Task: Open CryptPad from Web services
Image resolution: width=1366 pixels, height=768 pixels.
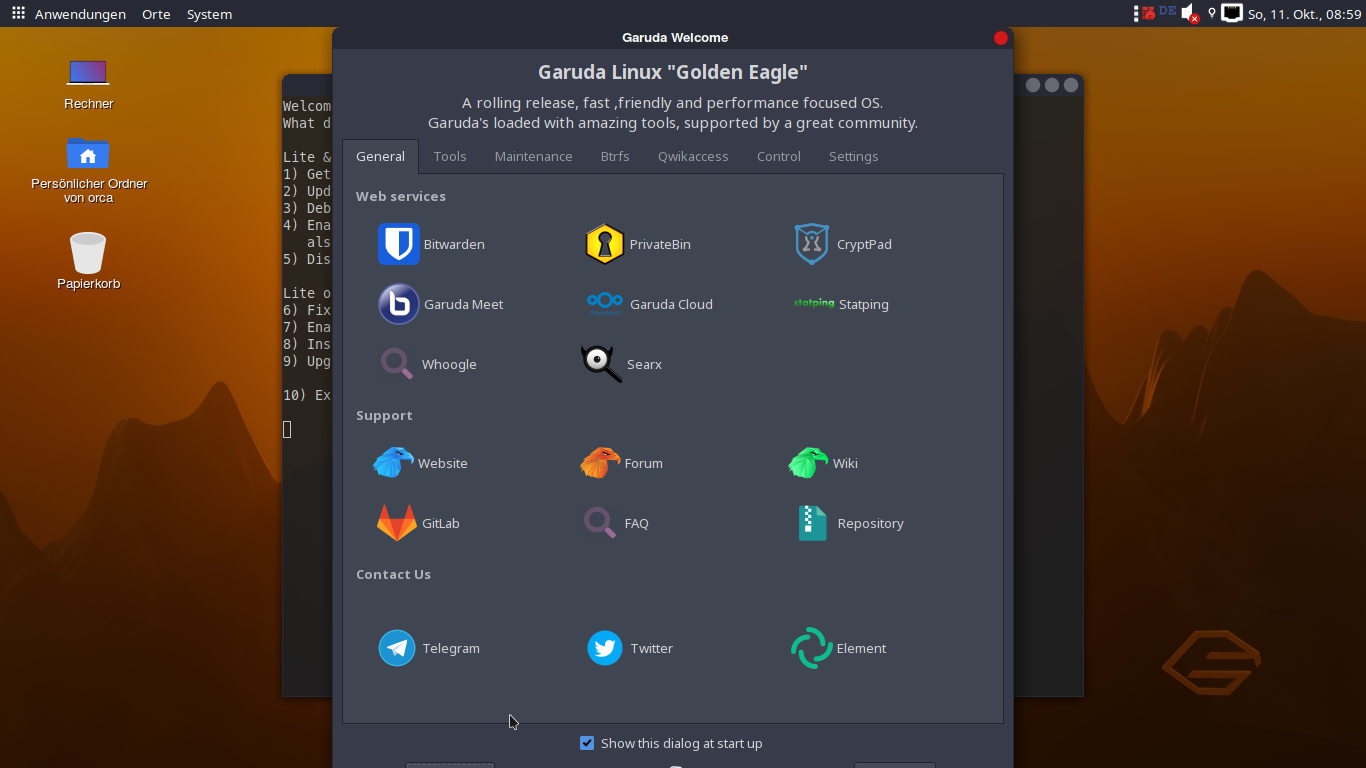Action: click(843, 244)
